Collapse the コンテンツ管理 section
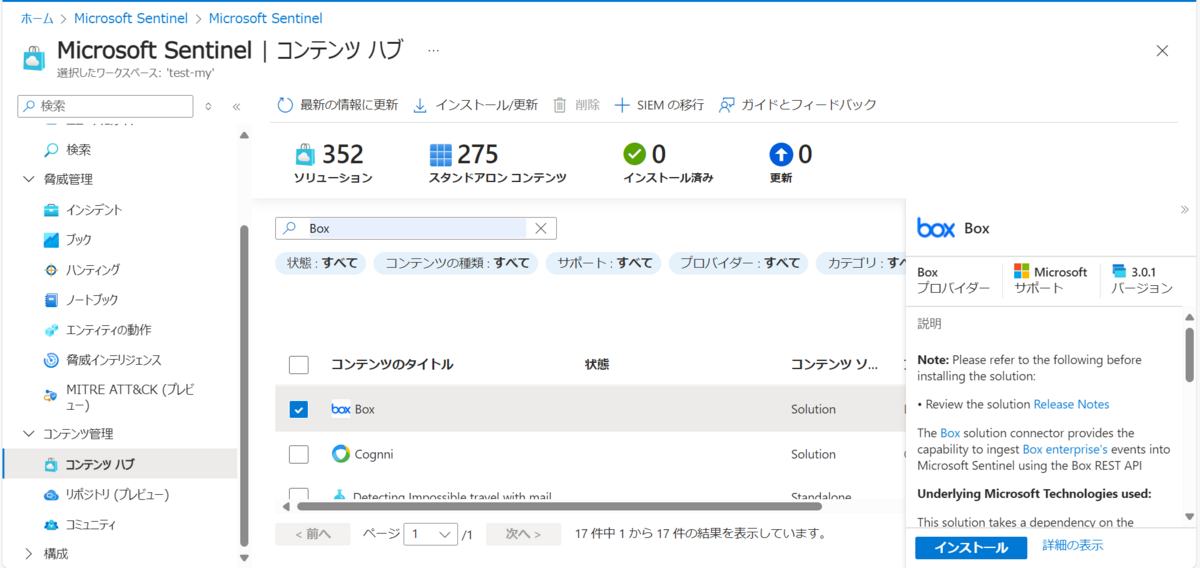This screenshot has width=1200, height=568. pos(29,434)
